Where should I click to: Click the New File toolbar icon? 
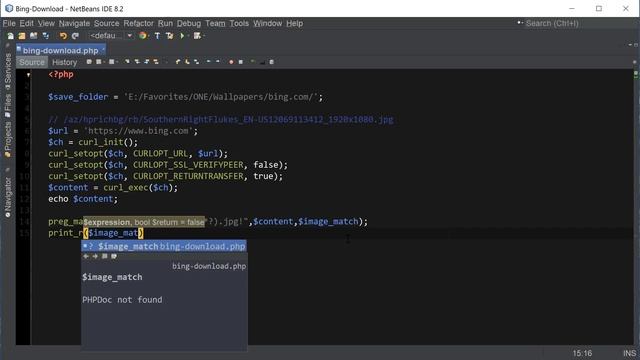10,36
